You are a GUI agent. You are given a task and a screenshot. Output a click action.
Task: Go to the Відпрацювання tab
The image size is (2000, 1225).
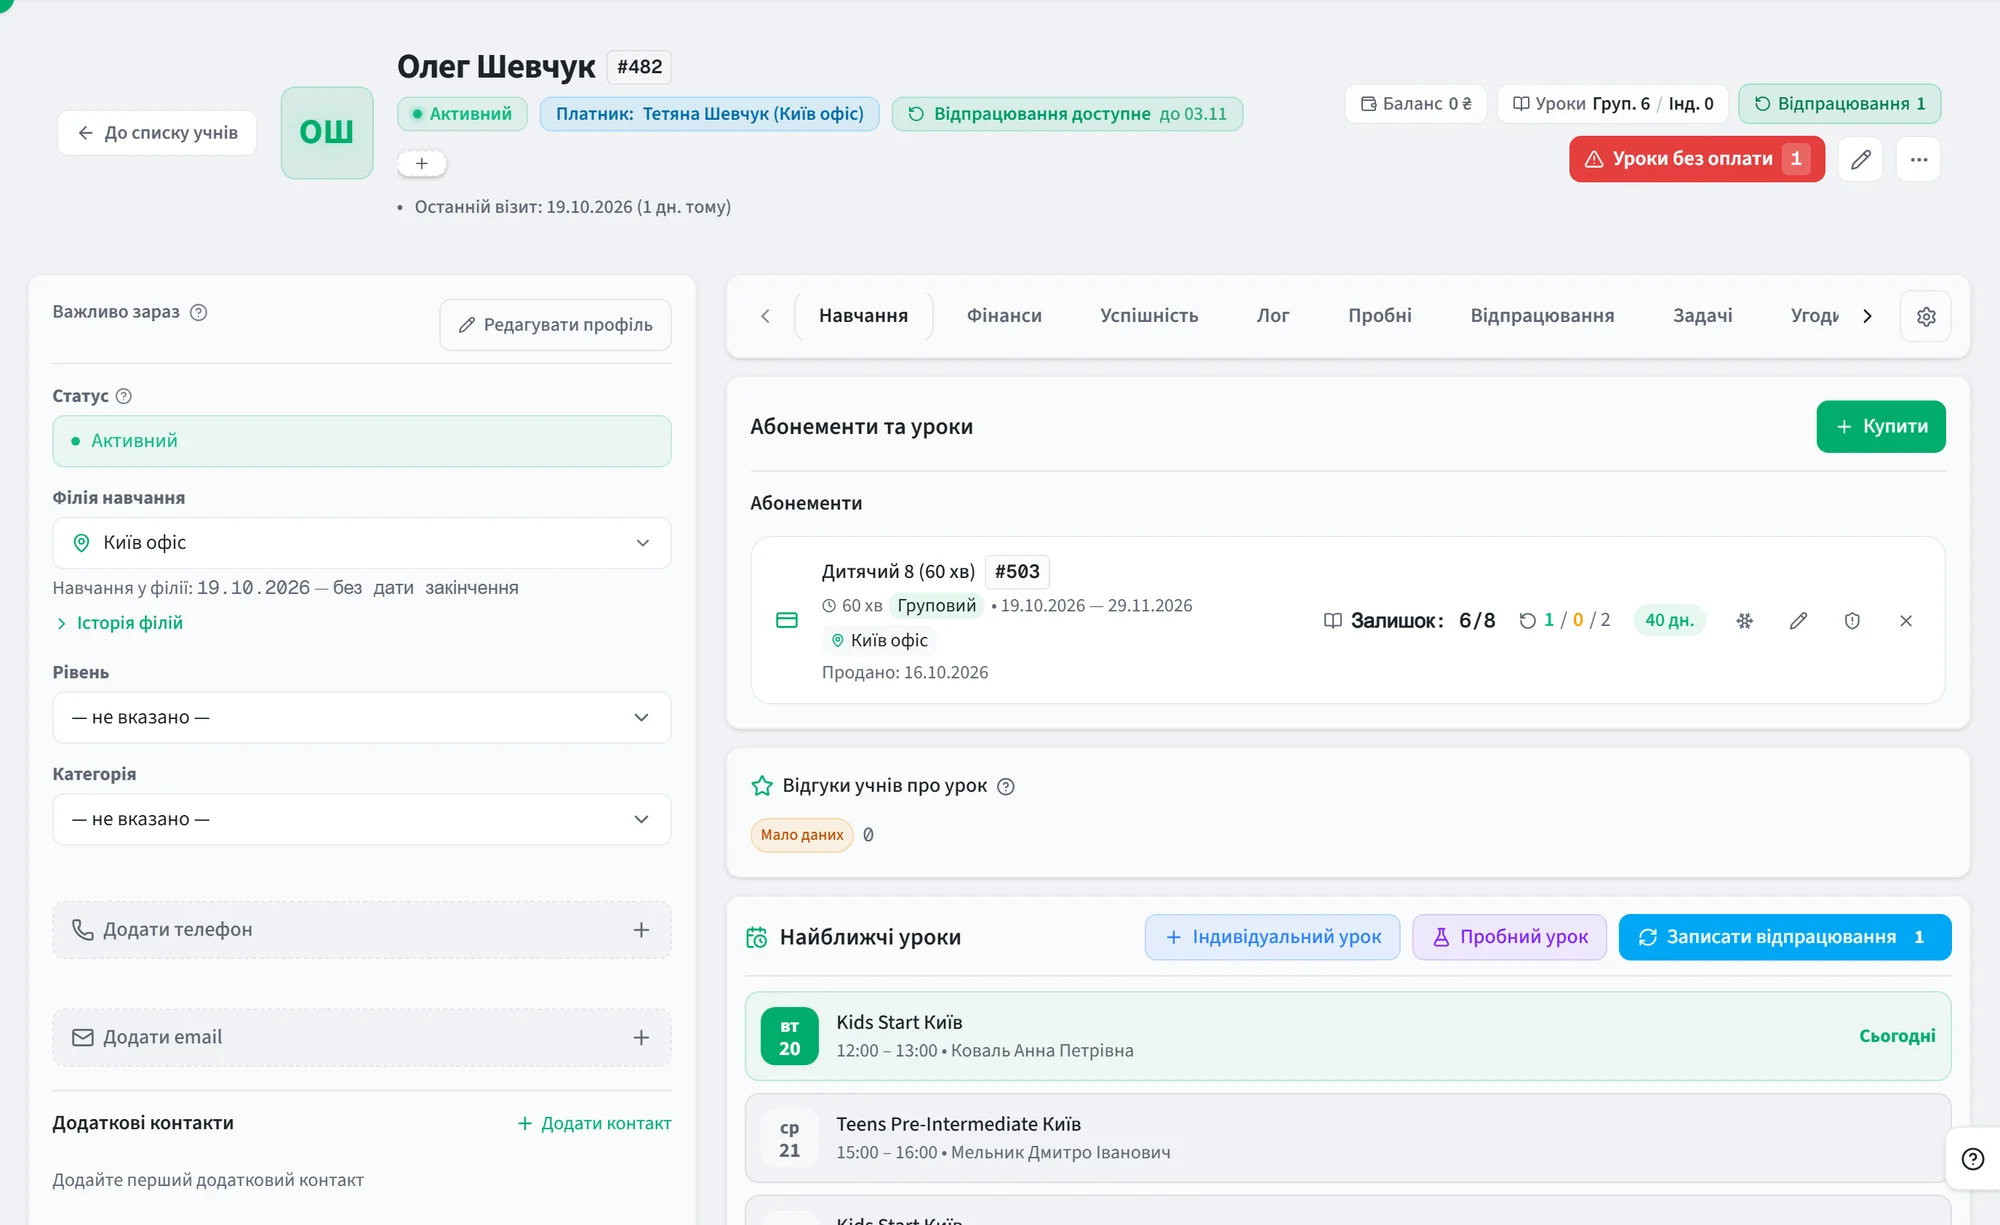(x=1542, y=316)
